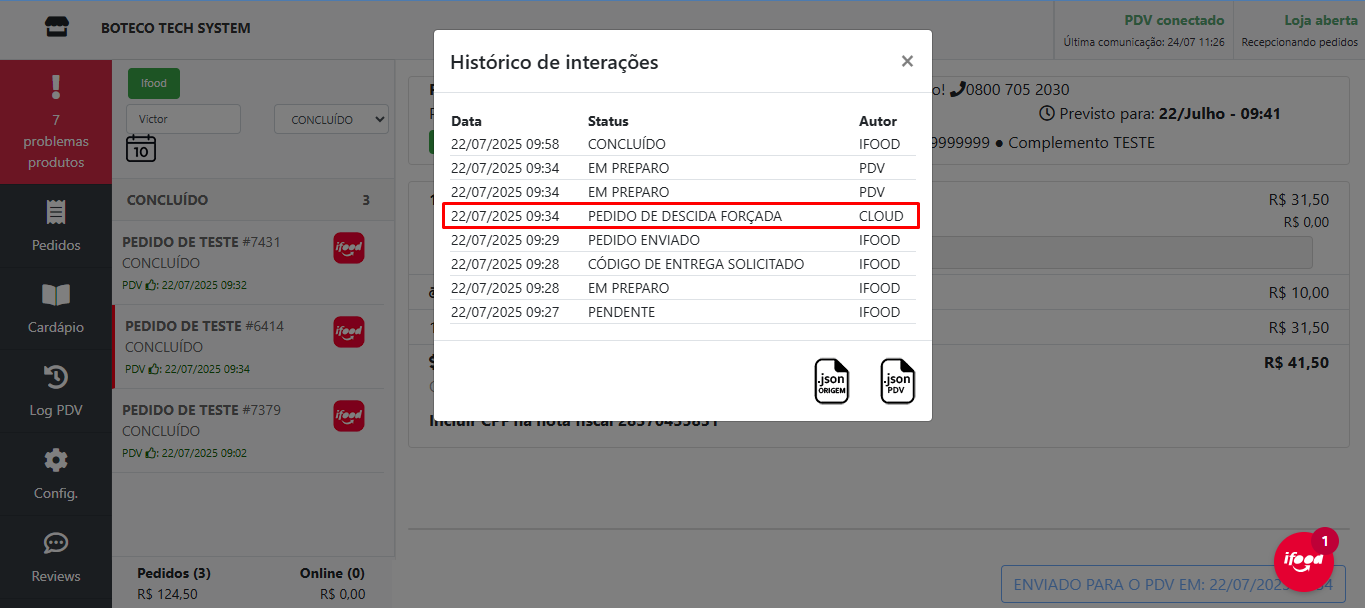
Task: Download the .json PDV file
Action: point(897,381)
